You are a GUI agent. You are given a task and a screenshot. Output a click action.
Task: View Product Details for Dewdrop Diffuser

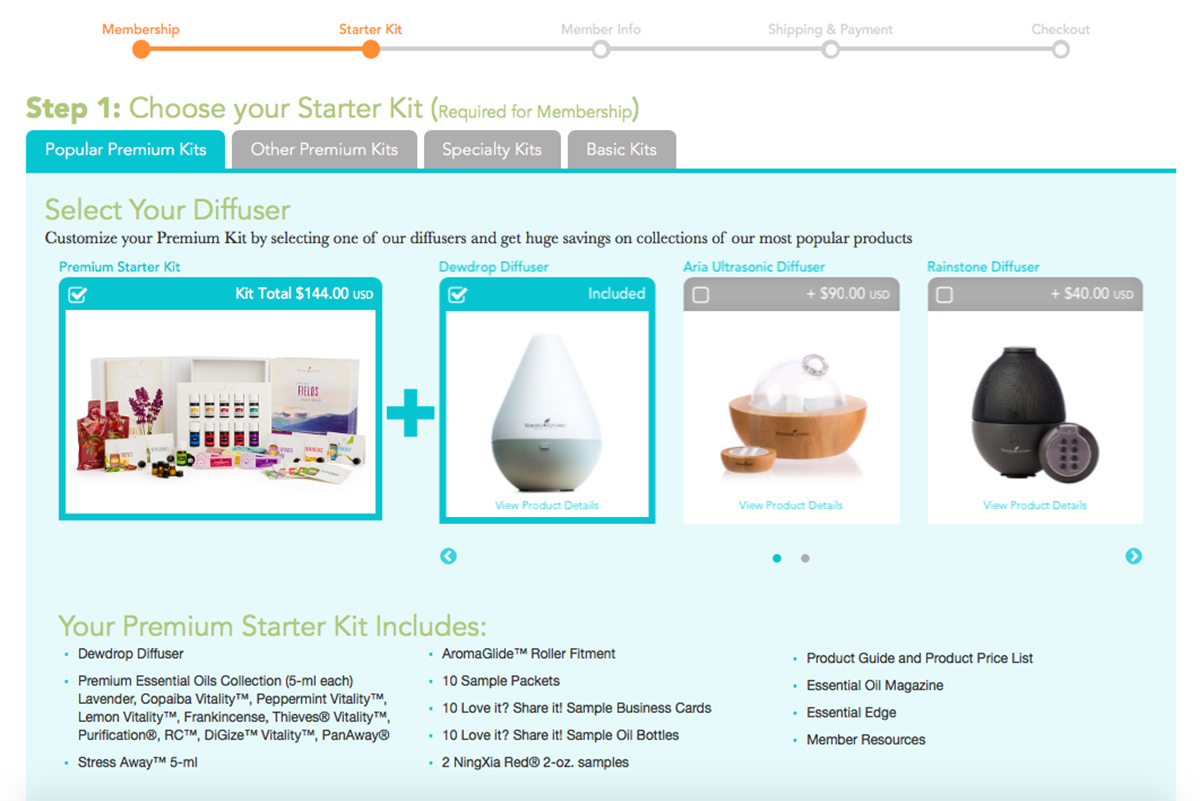[x=547, y=505]
